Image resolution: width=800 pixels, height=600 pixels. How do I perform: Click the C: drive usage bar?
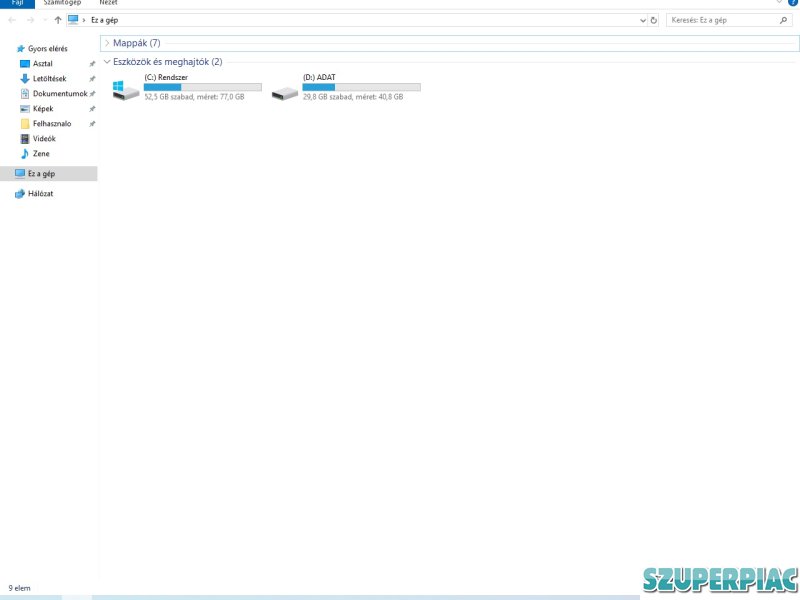pos(202,87)
